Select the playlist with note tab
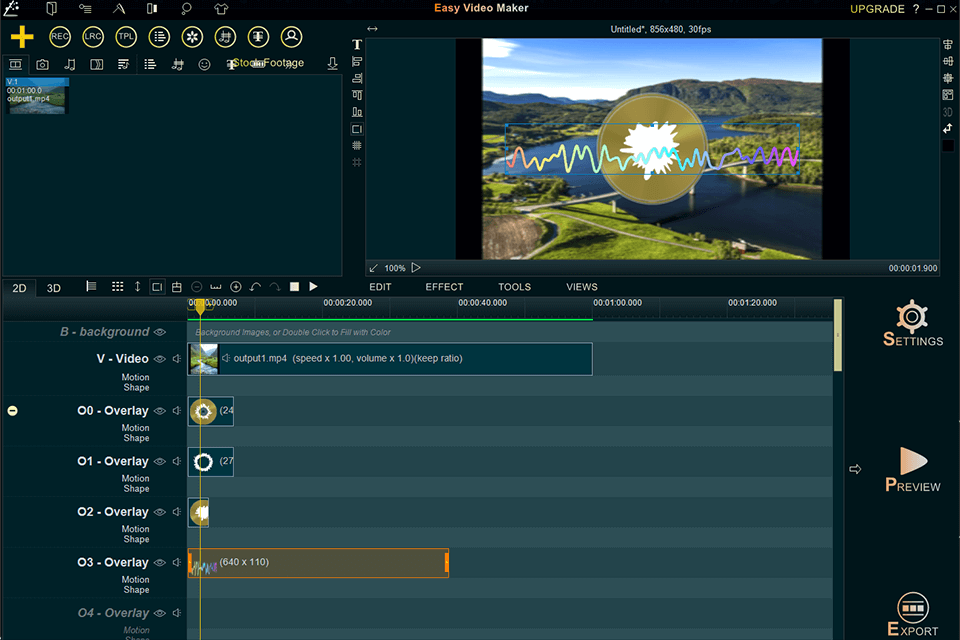Viewport: 960px width, 640px height. pos(124,64)
